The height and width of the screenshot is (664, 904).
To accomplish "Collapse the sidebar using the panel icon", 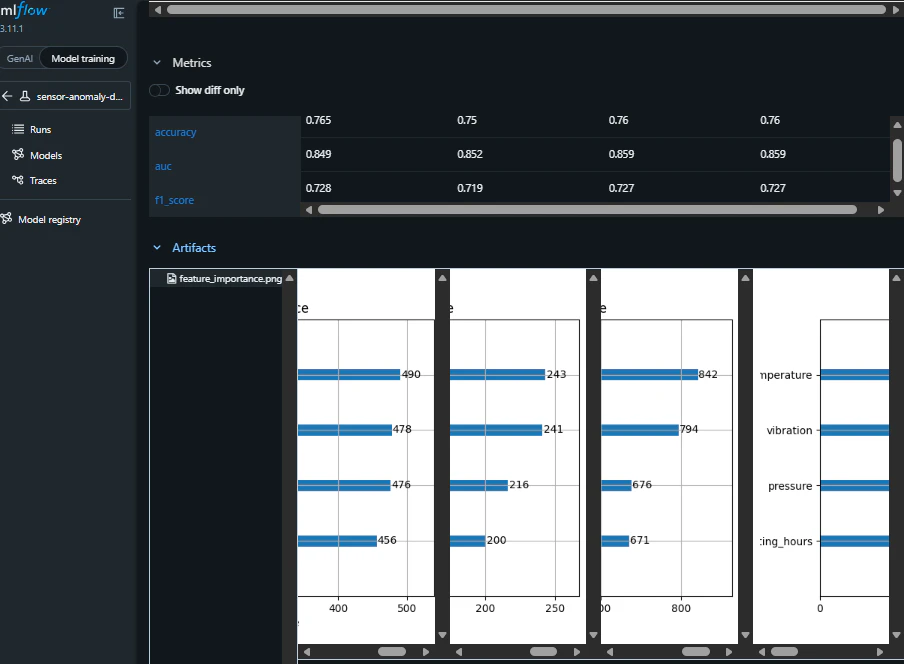I will (119, 13).
